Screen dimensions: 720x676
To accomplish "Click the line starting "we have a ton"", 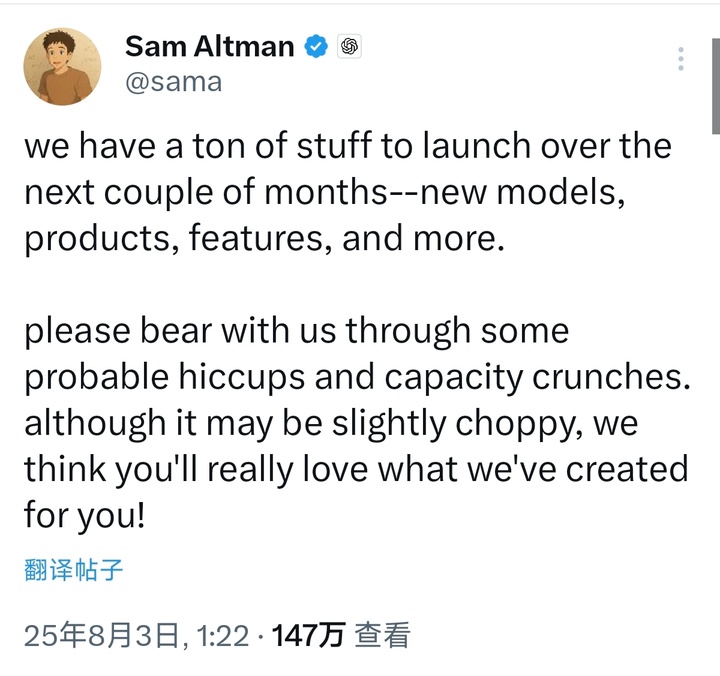I will coord(347,146).
